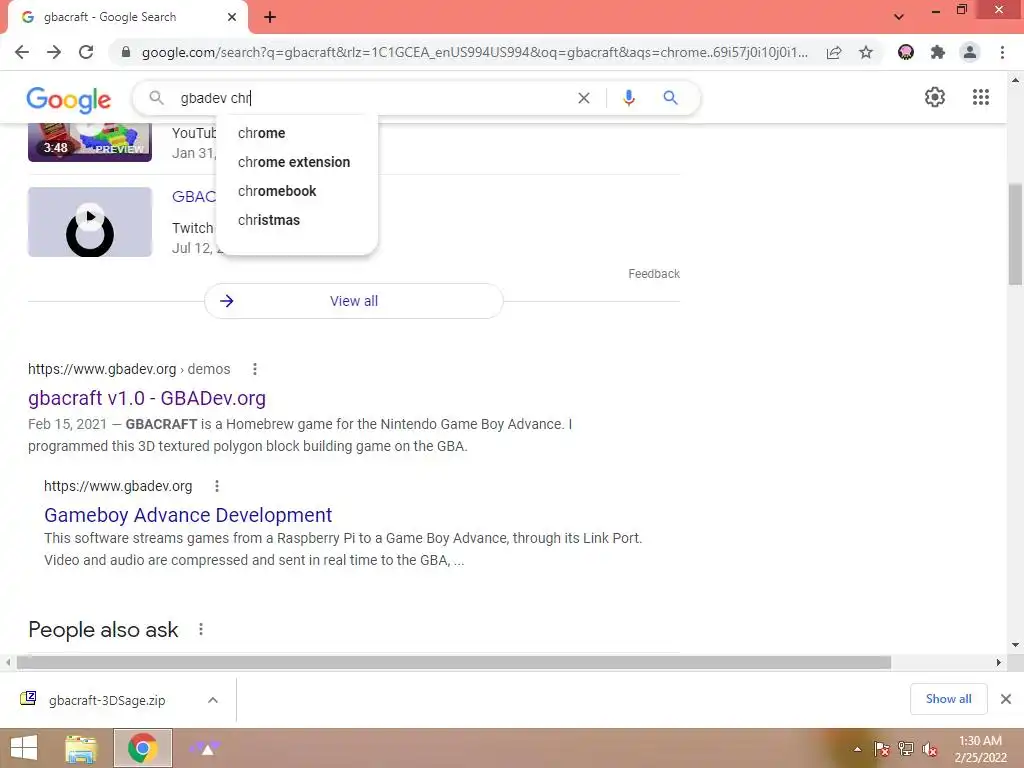Image resolution: width=1024 pixels, height=768 pixels.
Task: Open muted volume tray icon
Action: (x=930, y=749)
